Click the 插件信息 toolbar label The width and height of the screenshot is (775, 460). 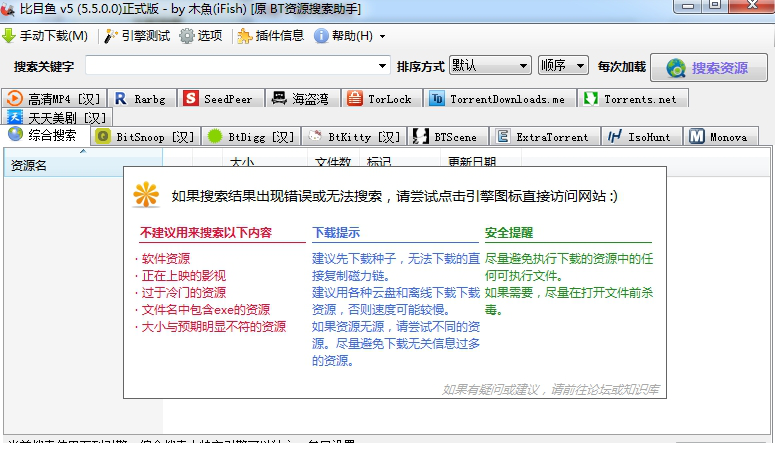pos(280,36)
